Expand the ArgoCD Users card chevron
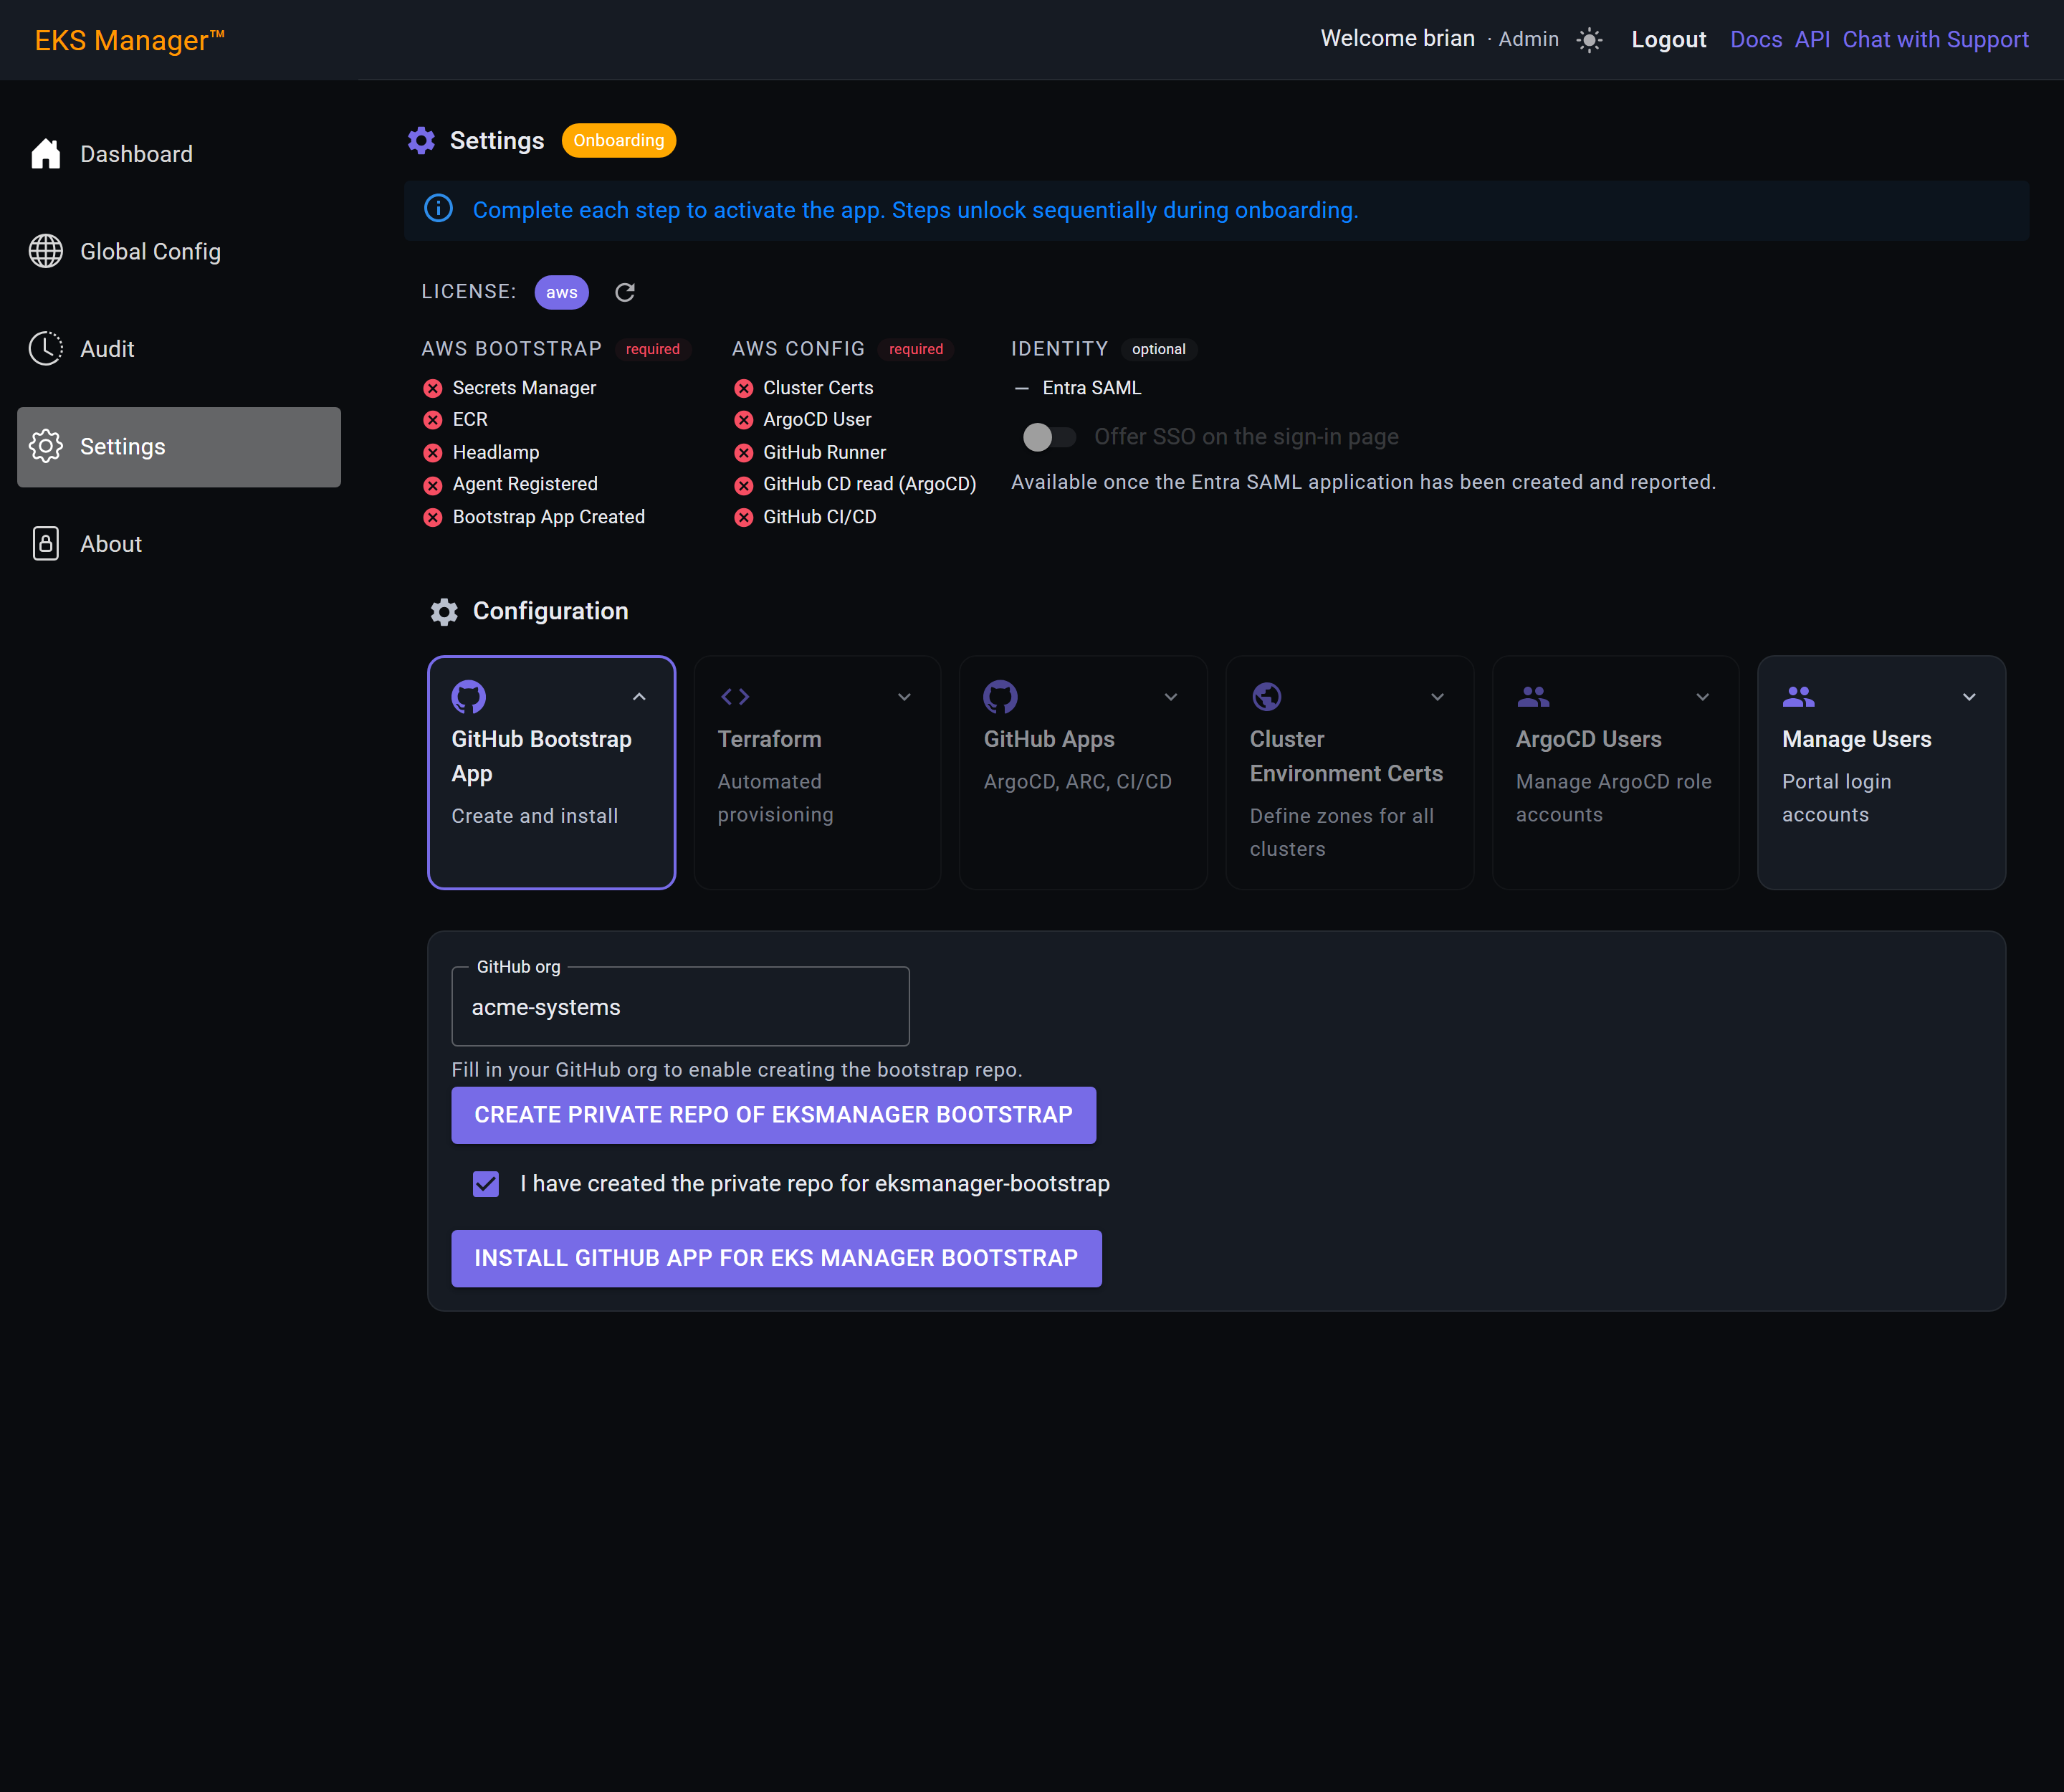Screen dimensions: 2064x1792 tap(1703, 697)
